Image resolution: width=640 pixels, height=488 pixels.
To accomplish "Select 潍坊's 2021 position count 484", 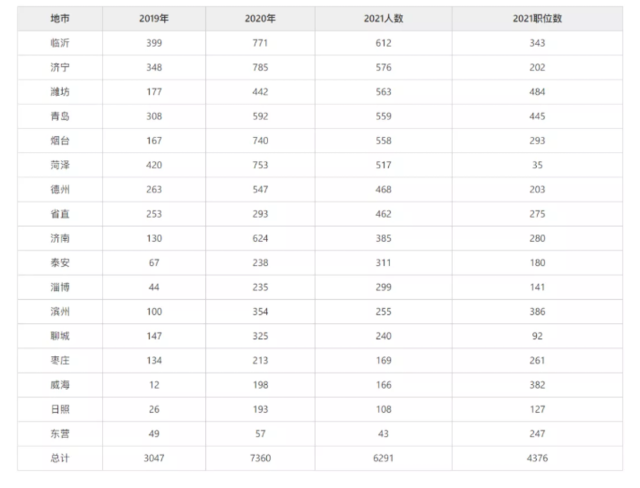I will (x=537, y=92).
